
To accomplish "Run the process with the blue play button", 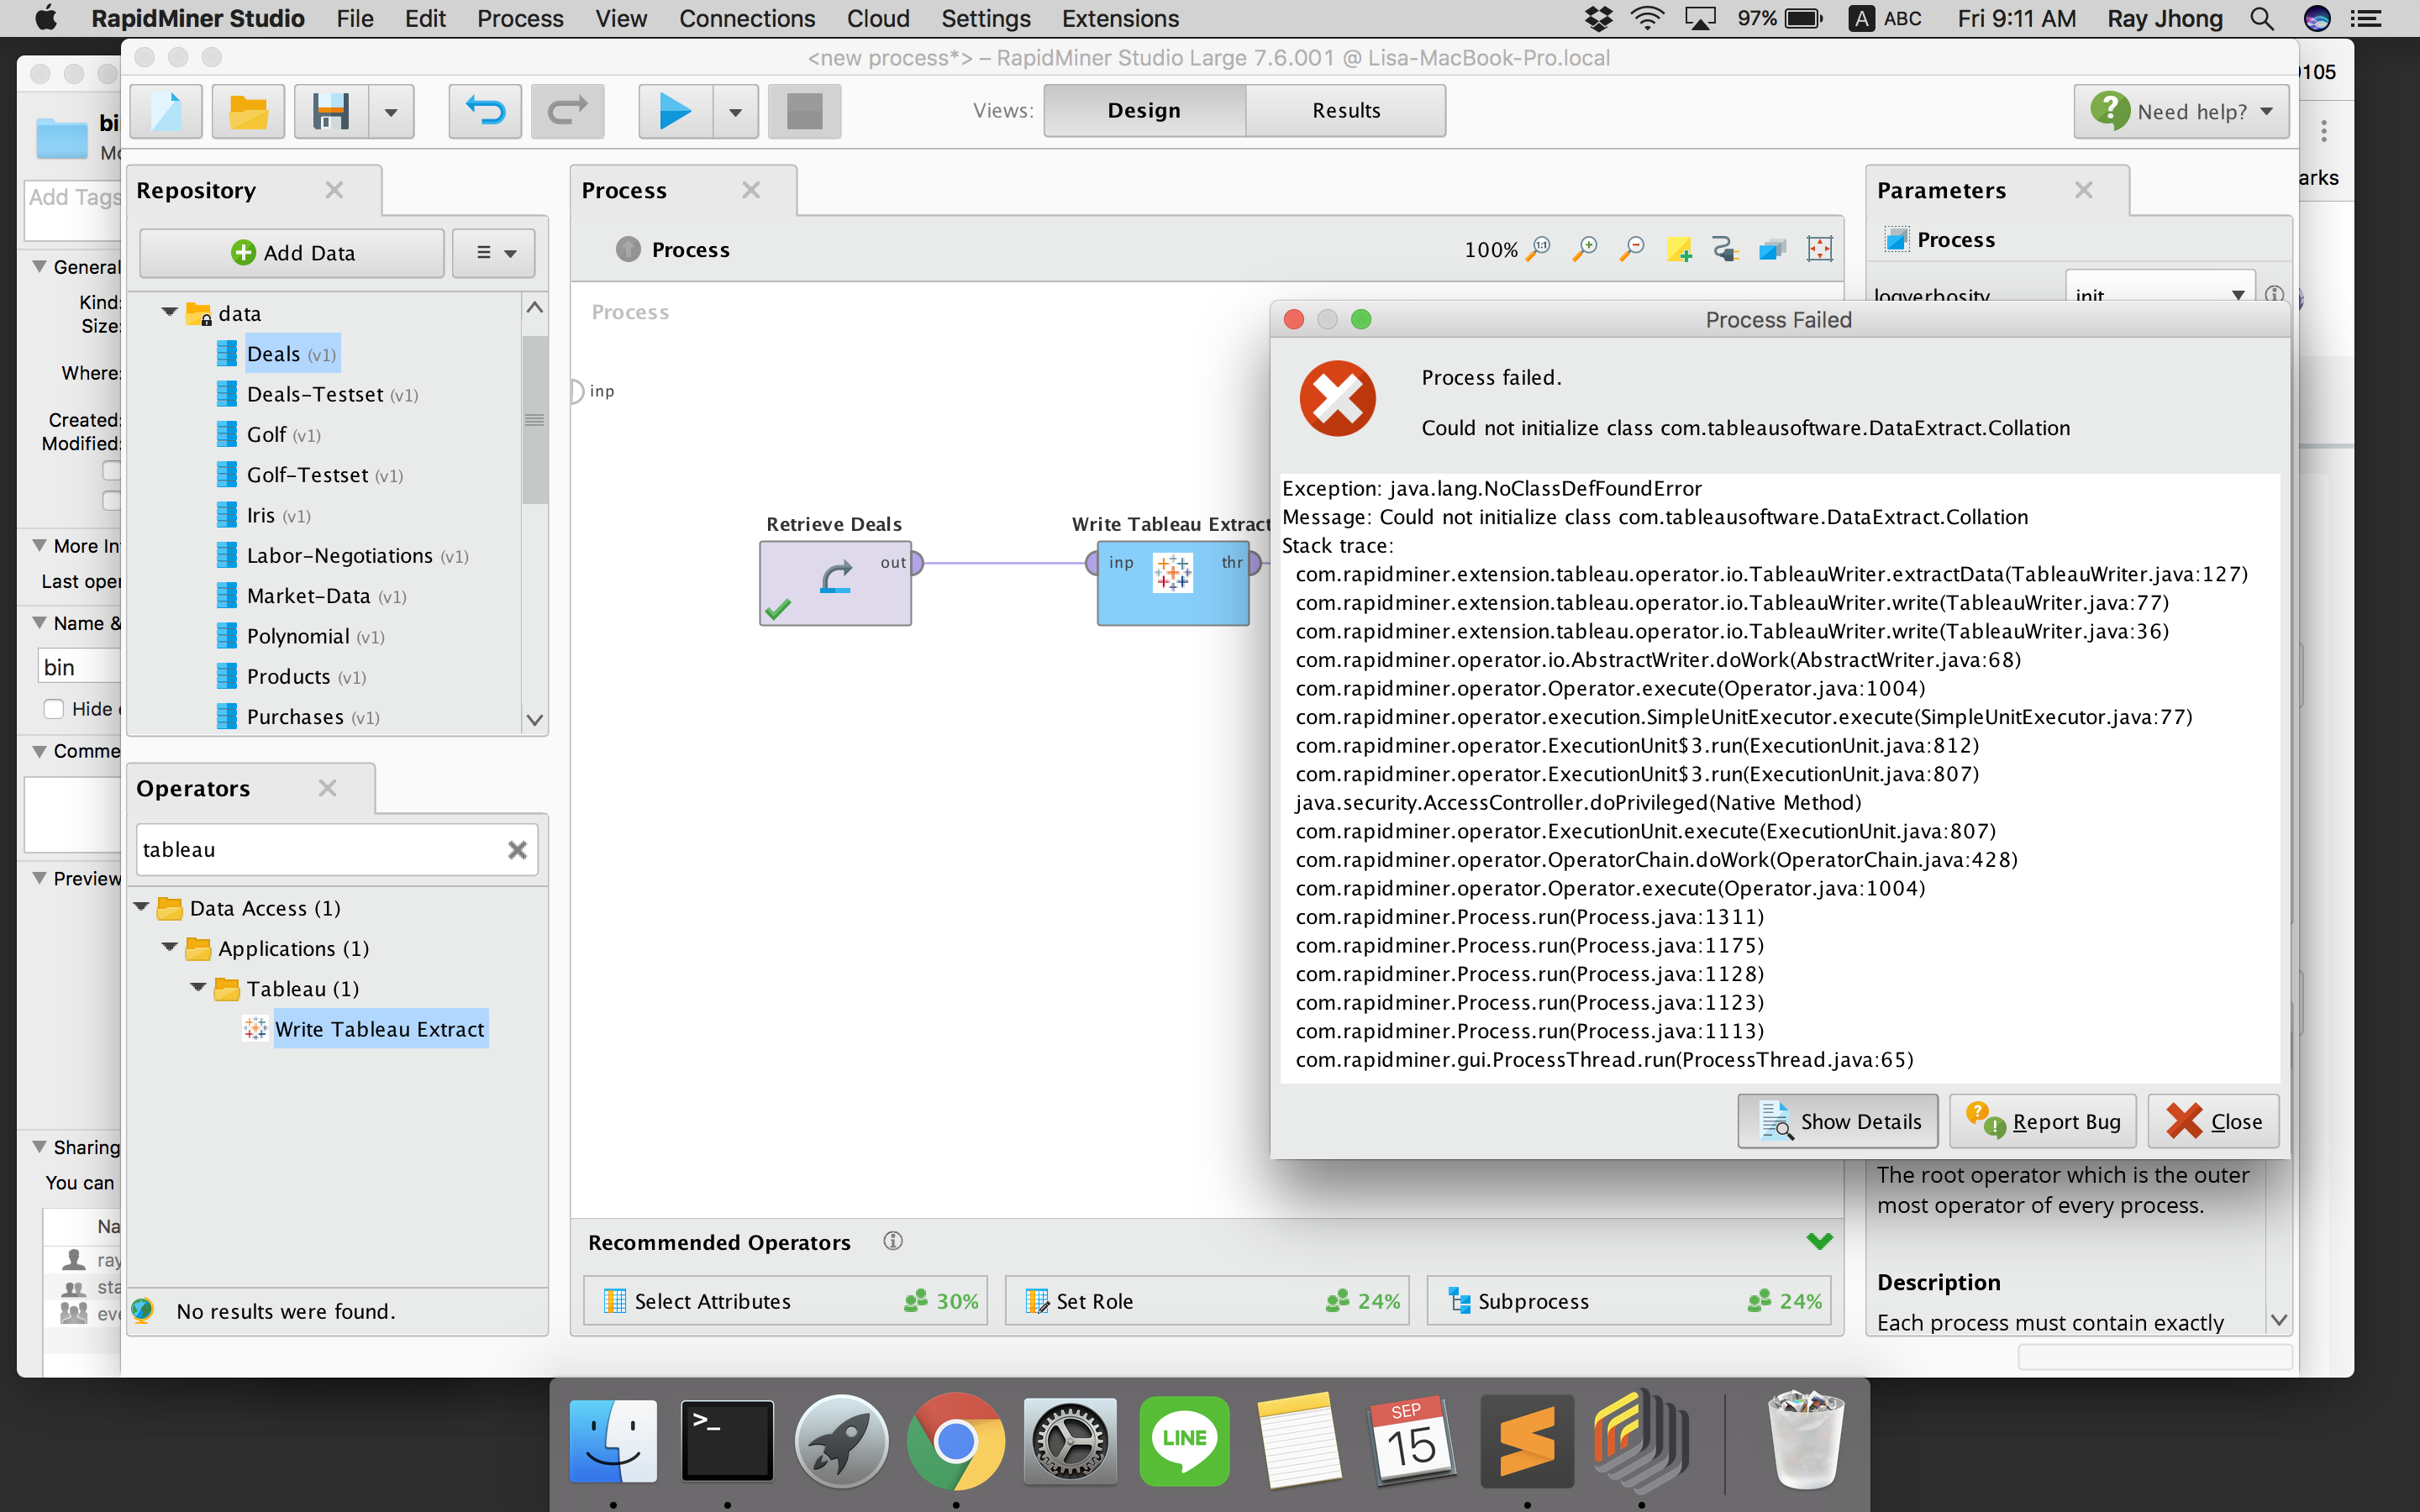I will click(x=675, y=111).
